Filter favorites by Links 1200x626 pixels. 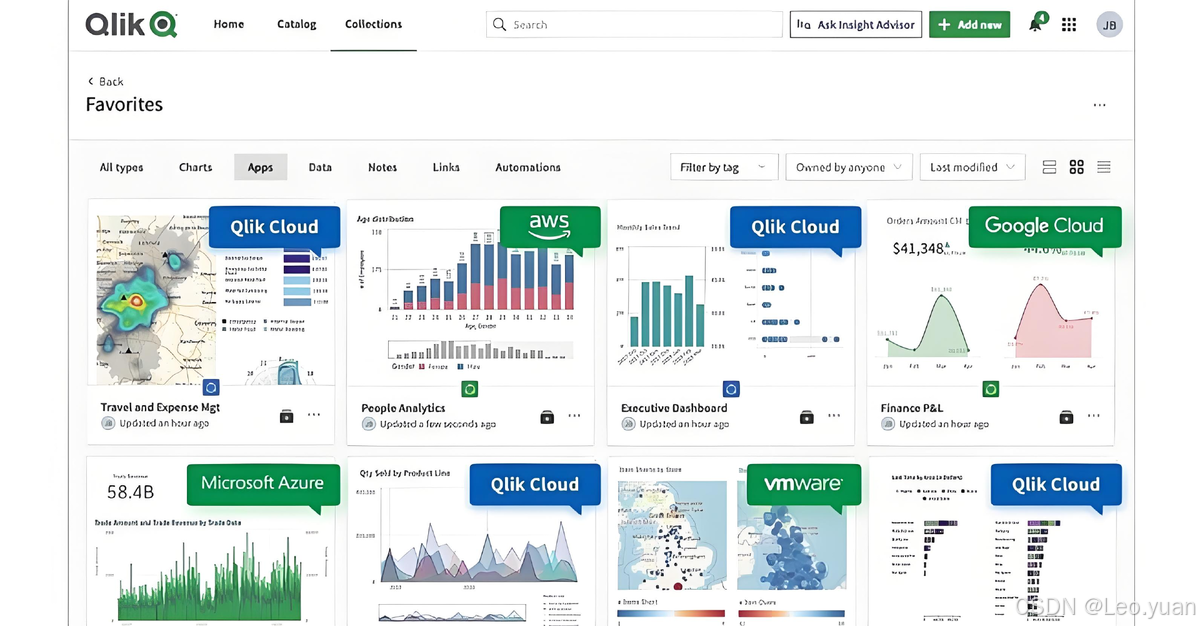pos(446,167)
